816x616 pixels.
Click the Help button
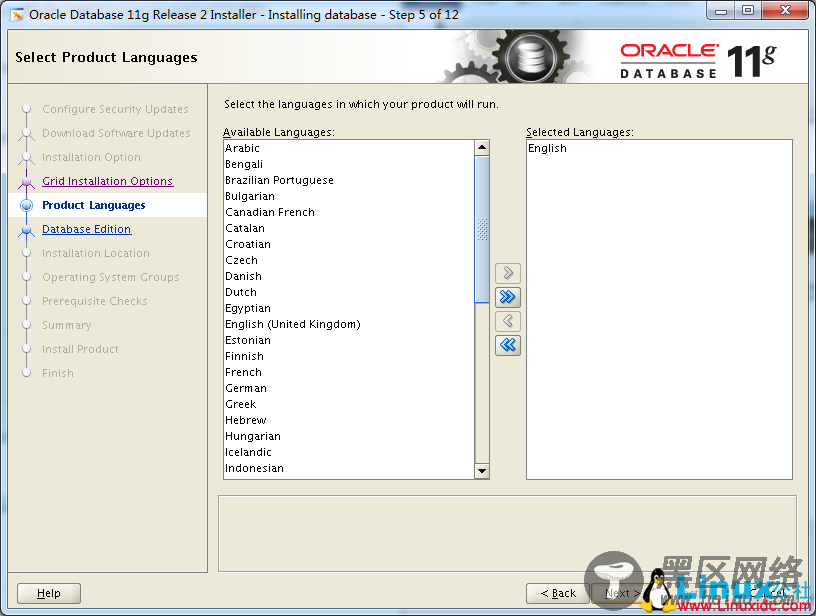[x=49, y=593]
